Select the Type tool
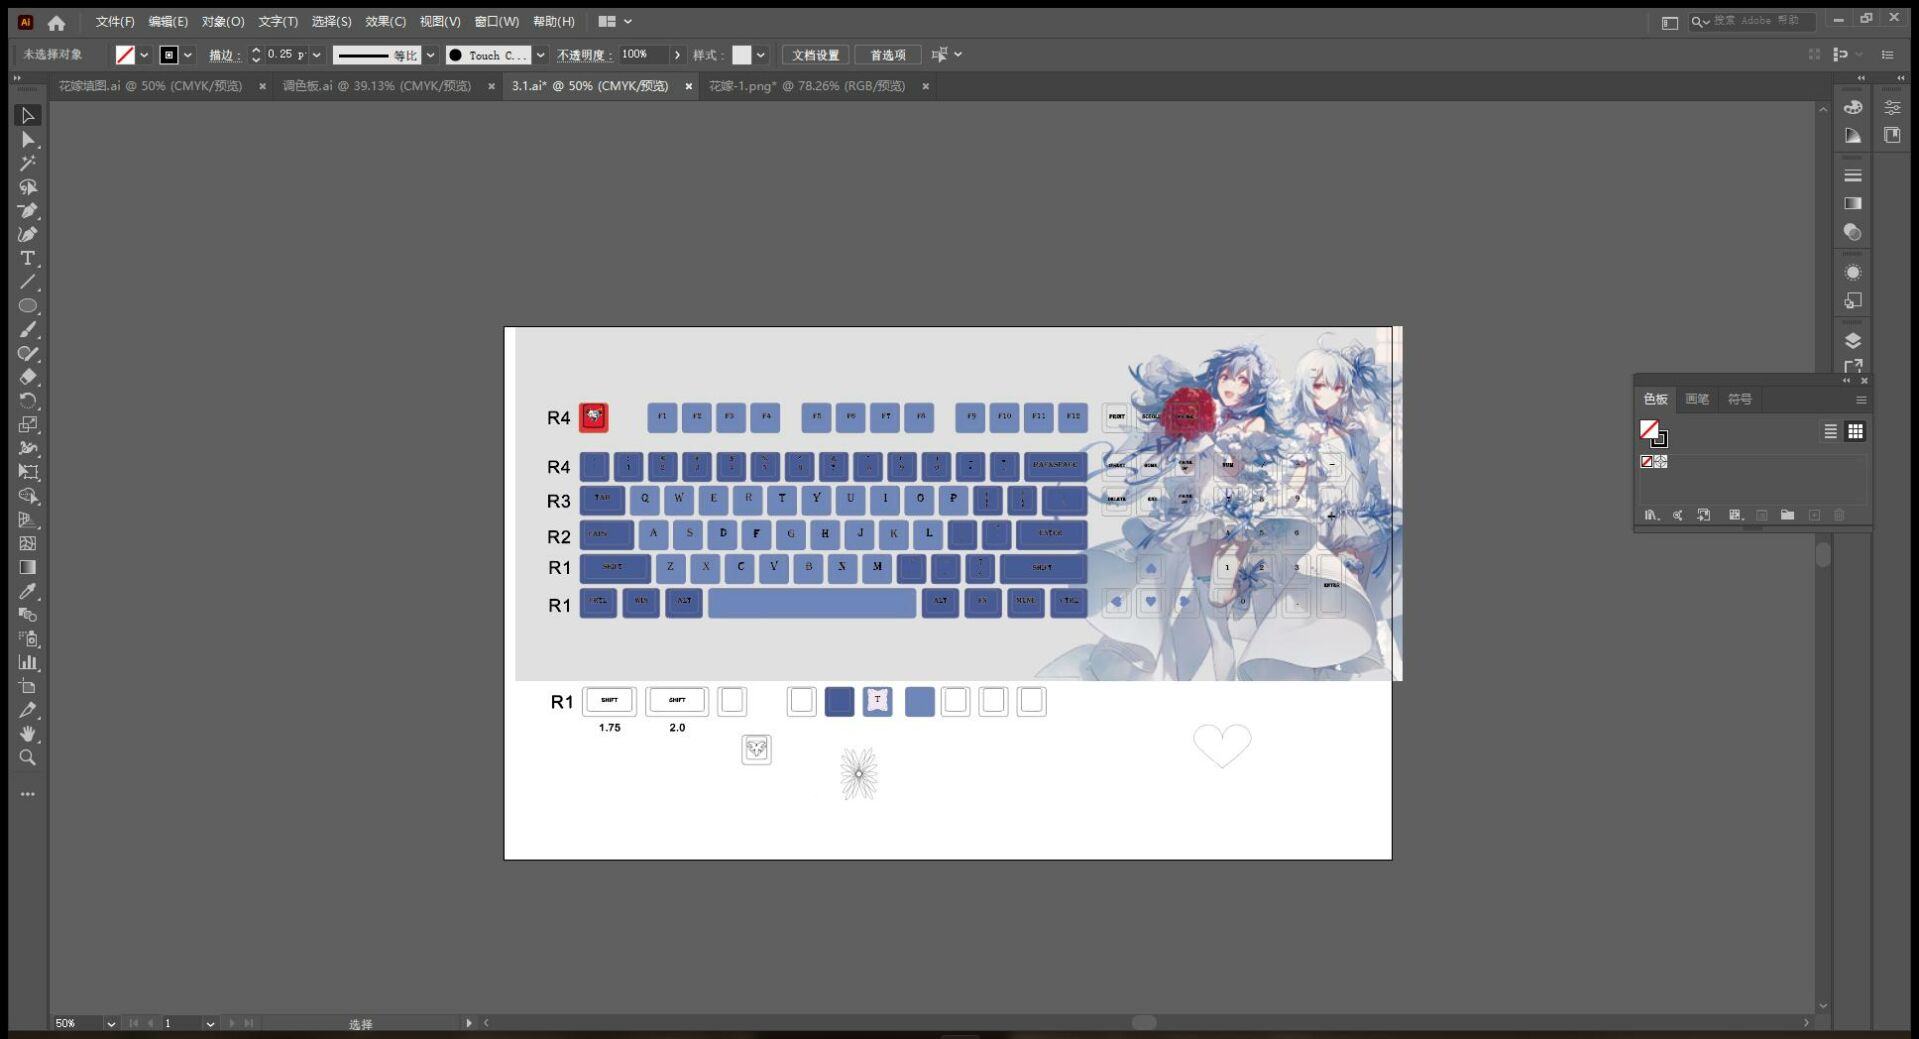This screenshot has height=1039, width=1919. [x=28, y=258]
